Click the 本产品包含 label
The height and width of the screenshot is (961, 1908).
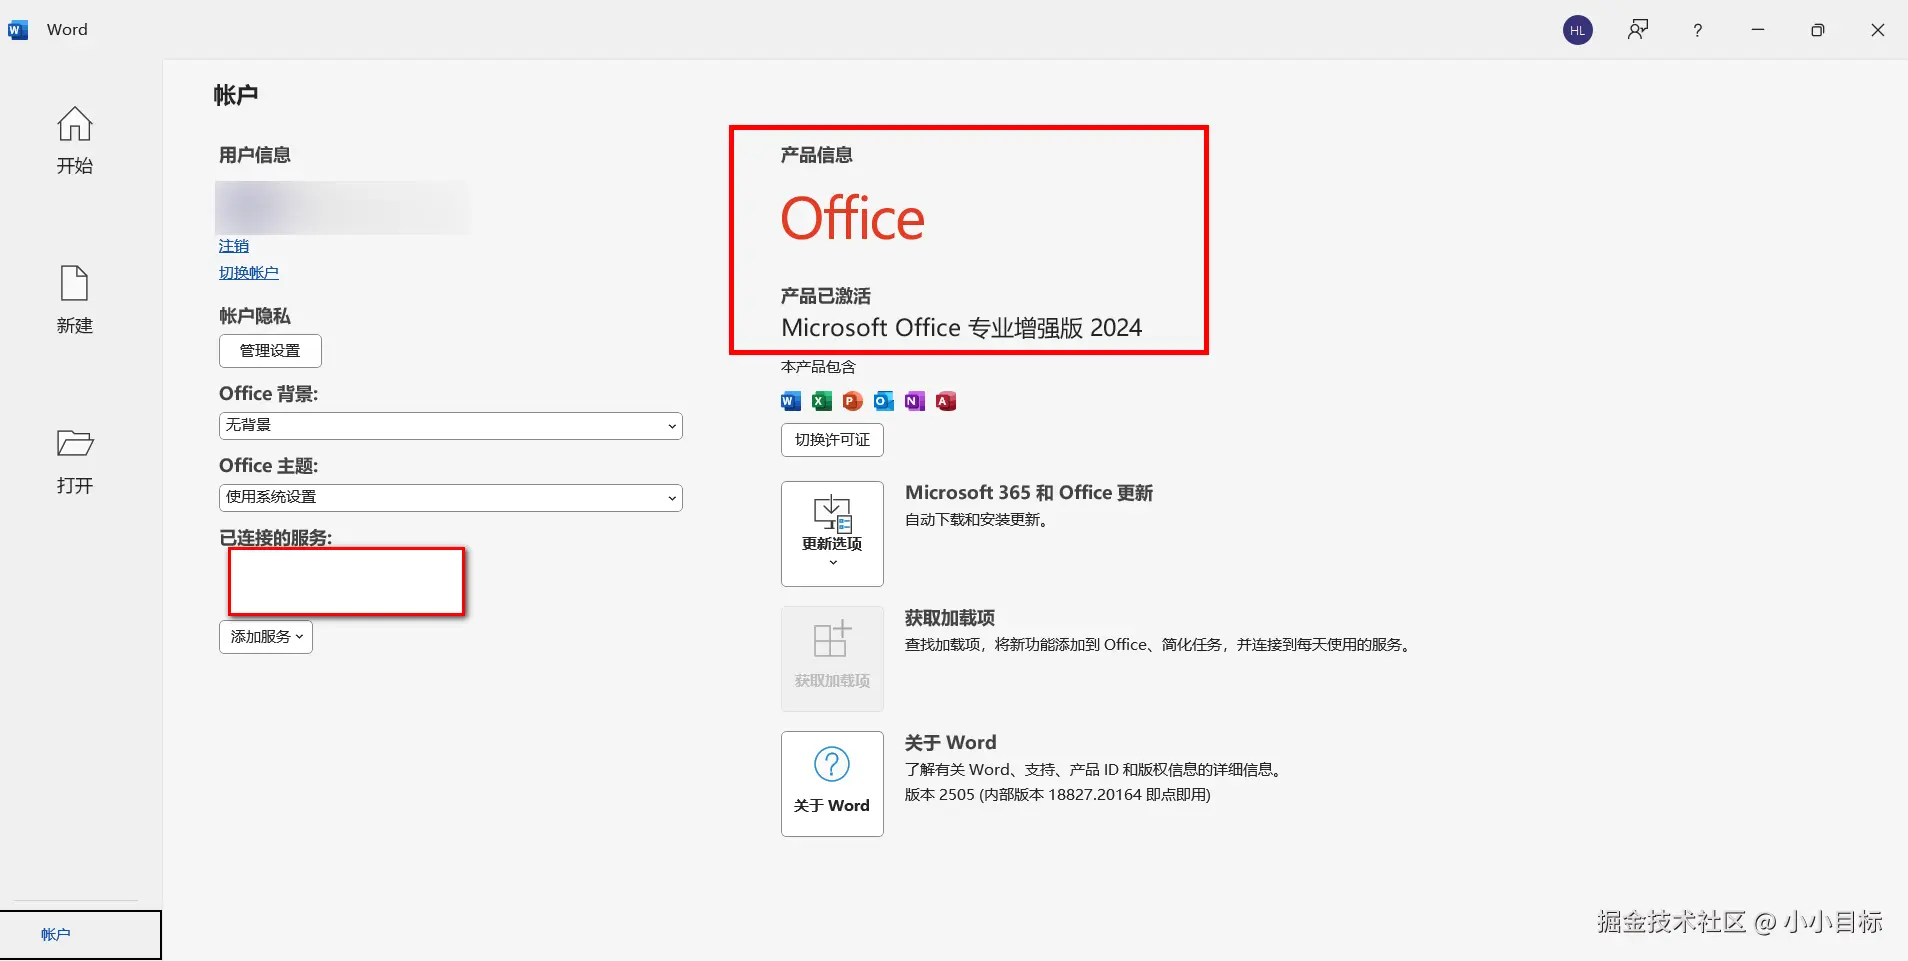click(x=818, y=367)
